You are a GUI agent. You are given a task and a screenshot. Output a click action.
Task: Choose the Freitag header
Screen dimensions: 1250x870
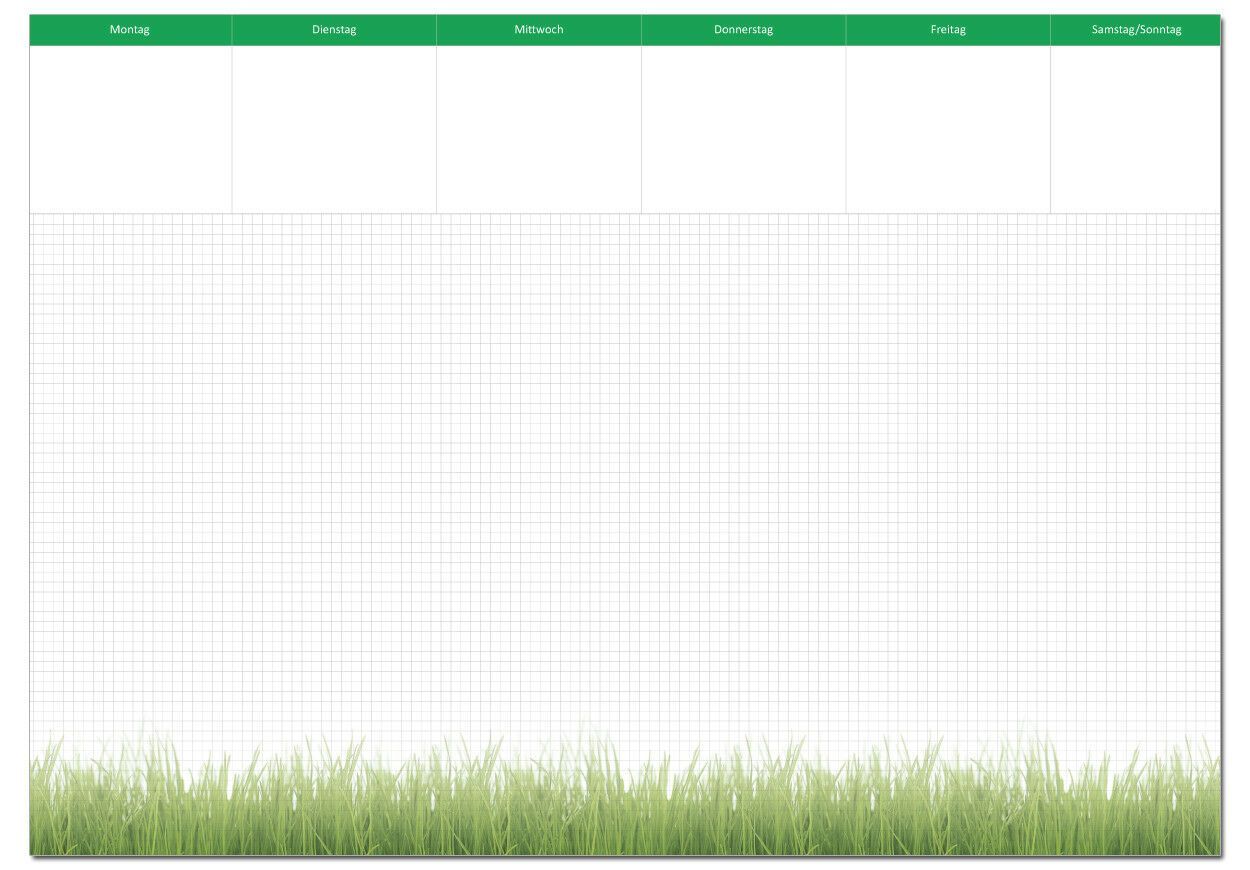click(x=948, y=30)
